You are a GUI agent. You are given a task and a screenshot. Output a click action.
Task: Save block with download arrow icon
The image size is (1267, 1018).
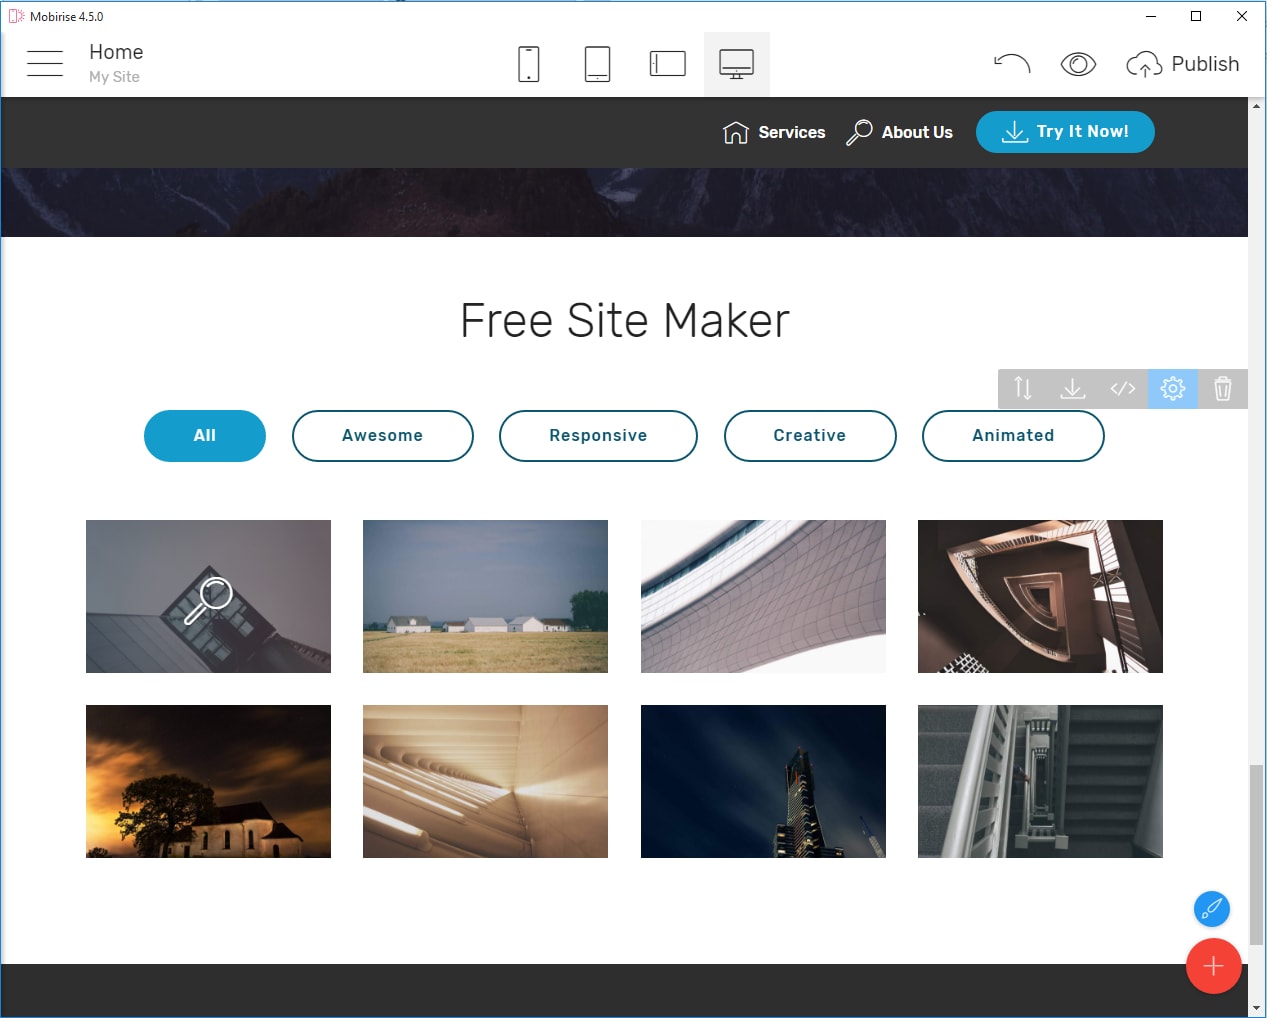point(1072,388)
